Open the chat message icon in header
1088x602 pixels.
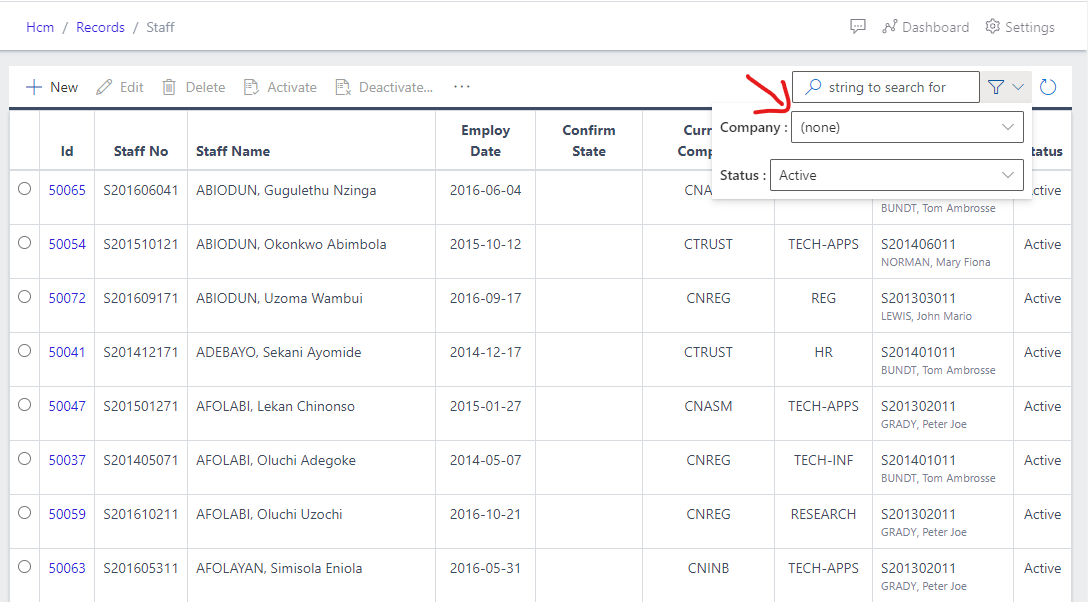click(857, 27)
